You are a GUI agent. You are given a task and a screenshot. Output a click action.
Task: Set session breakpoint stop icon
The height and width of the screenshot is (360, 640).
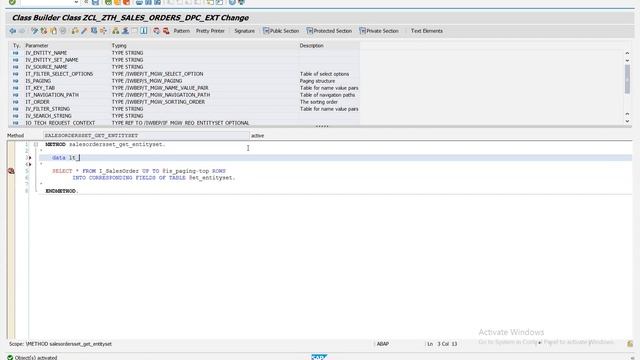pyautogui.click(x=157, y=31)
